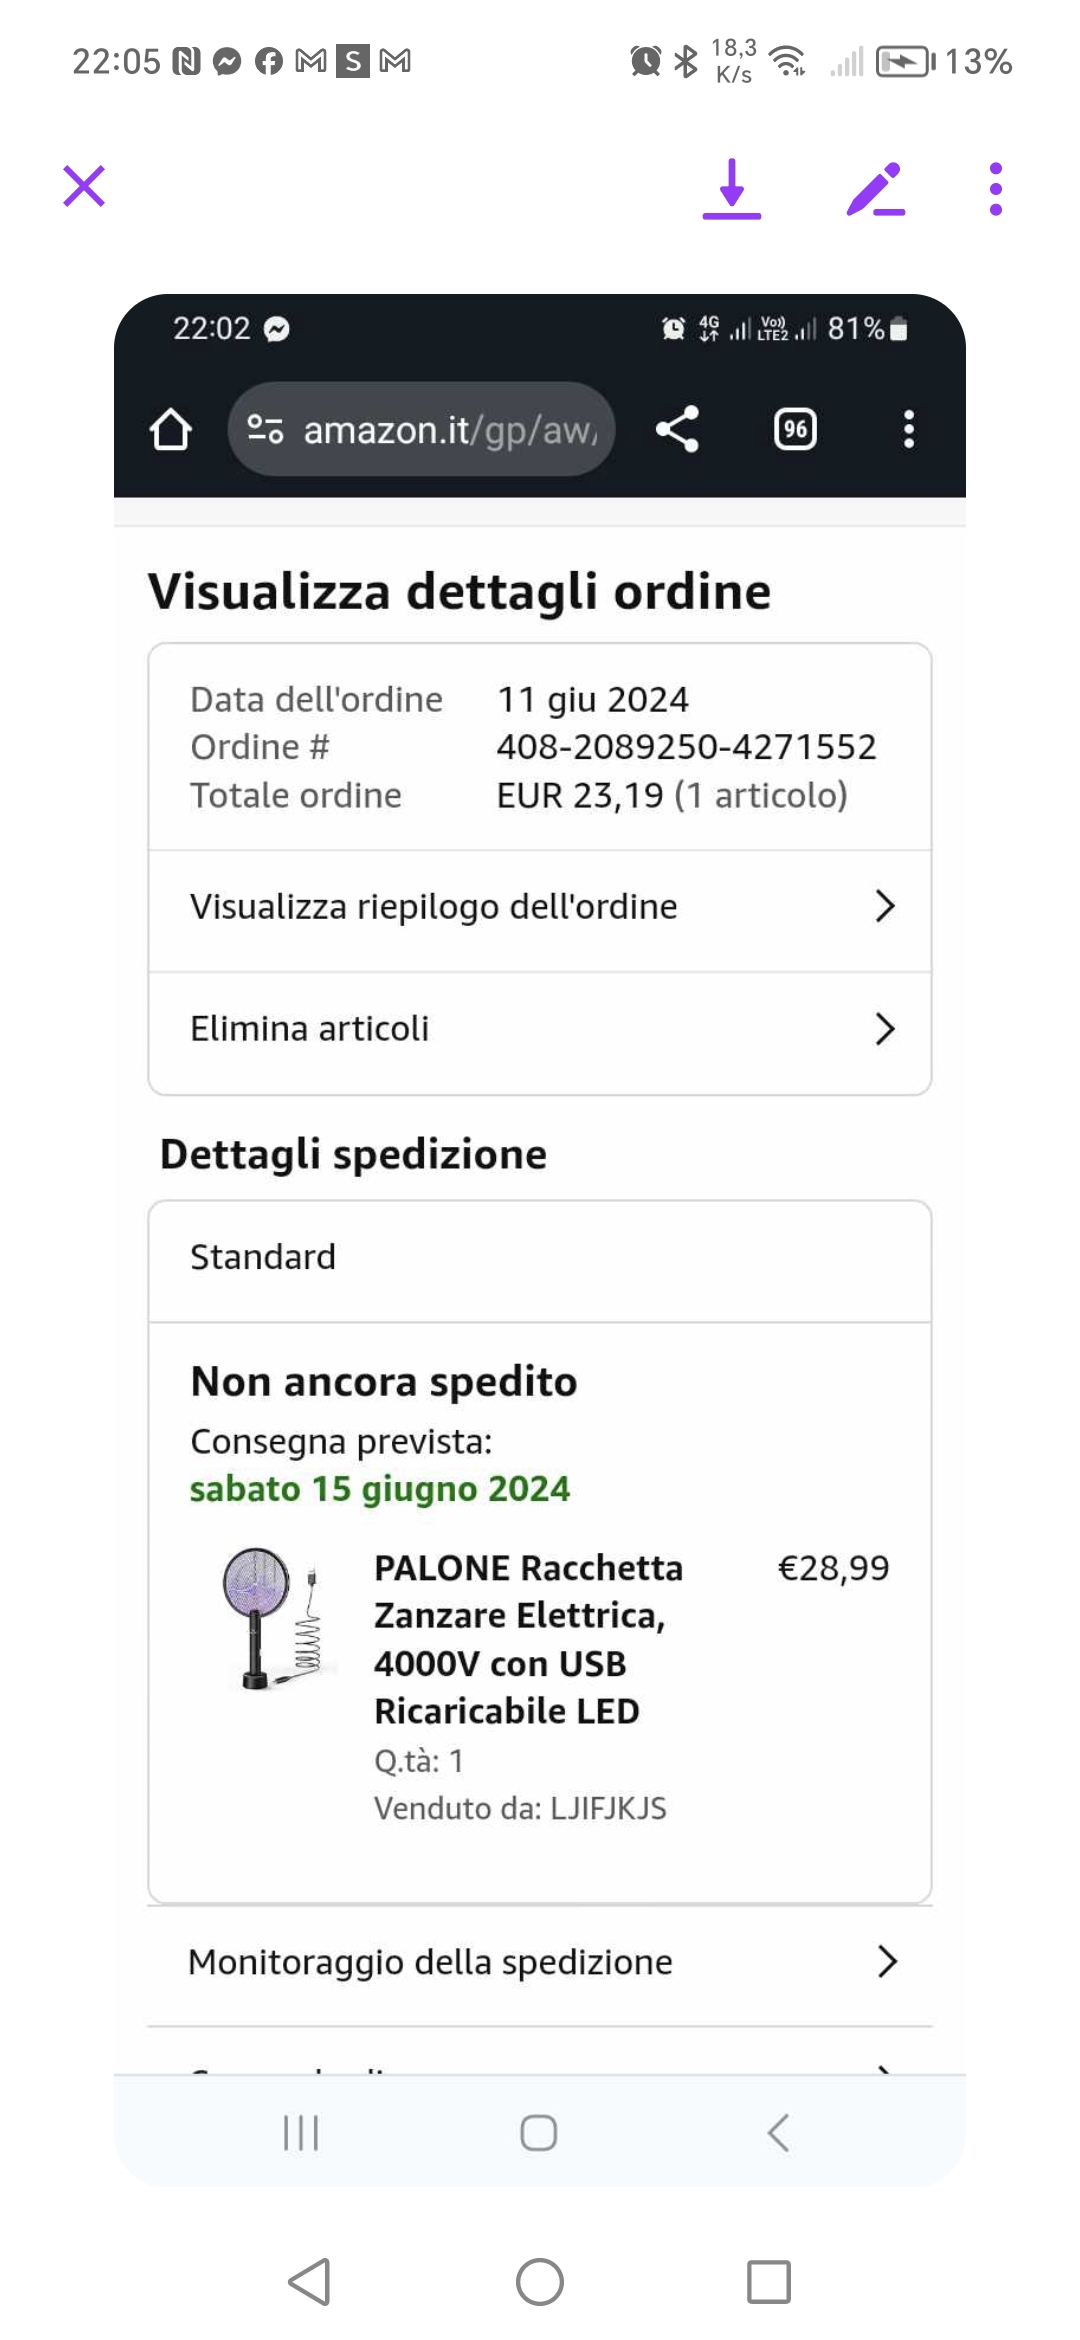Screen dimensions: 1080x2340
Task: Tap the Monitoraggio della spedizione link
Action: 430,1962
